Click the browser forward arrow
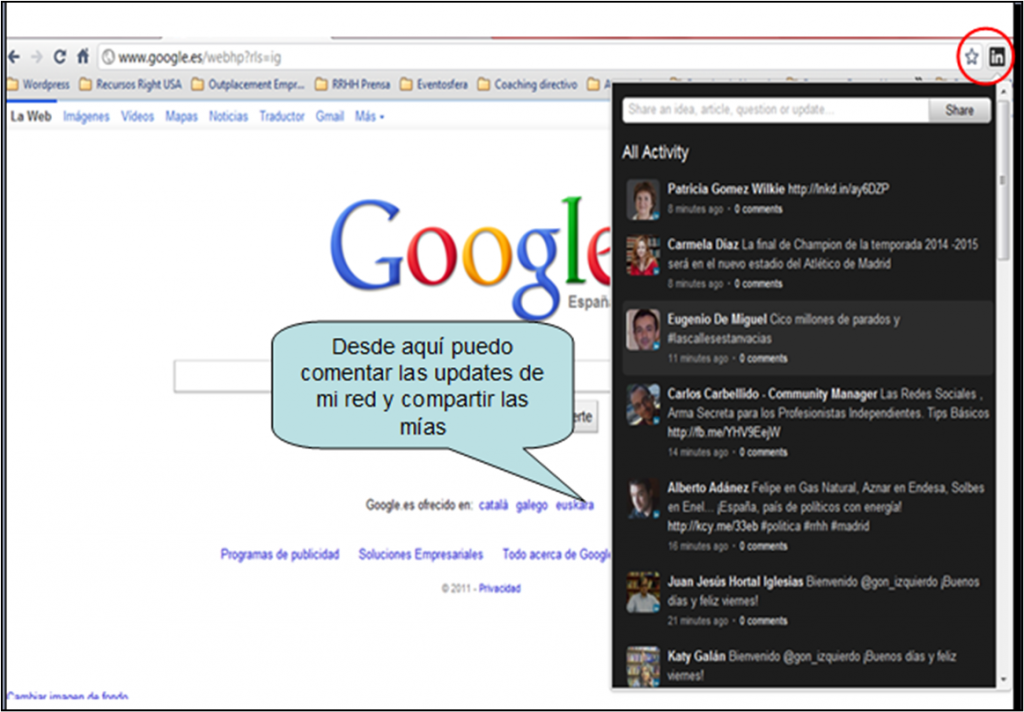 tap(37, 57)
